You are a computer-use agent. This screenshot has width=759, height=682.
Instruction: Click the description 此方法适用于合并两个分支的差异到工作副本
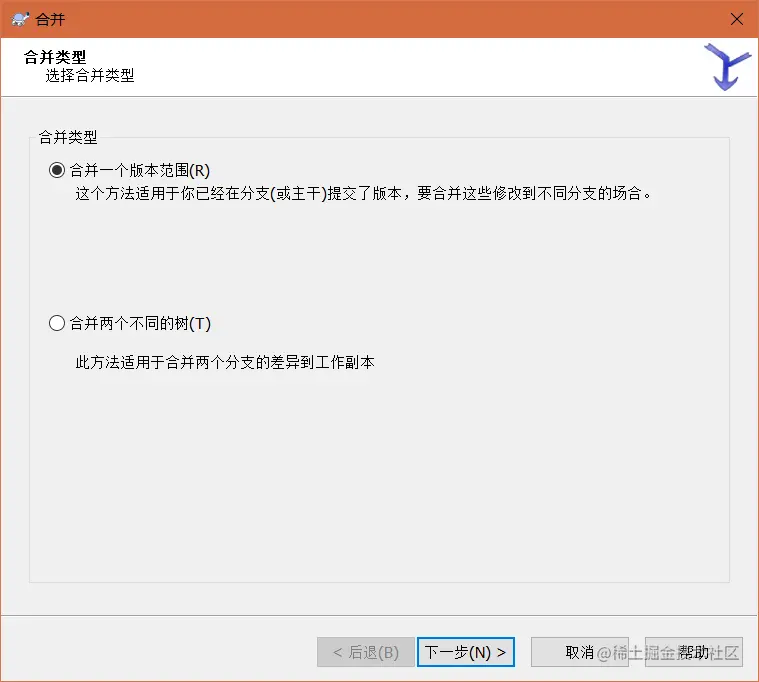(225, 362)
